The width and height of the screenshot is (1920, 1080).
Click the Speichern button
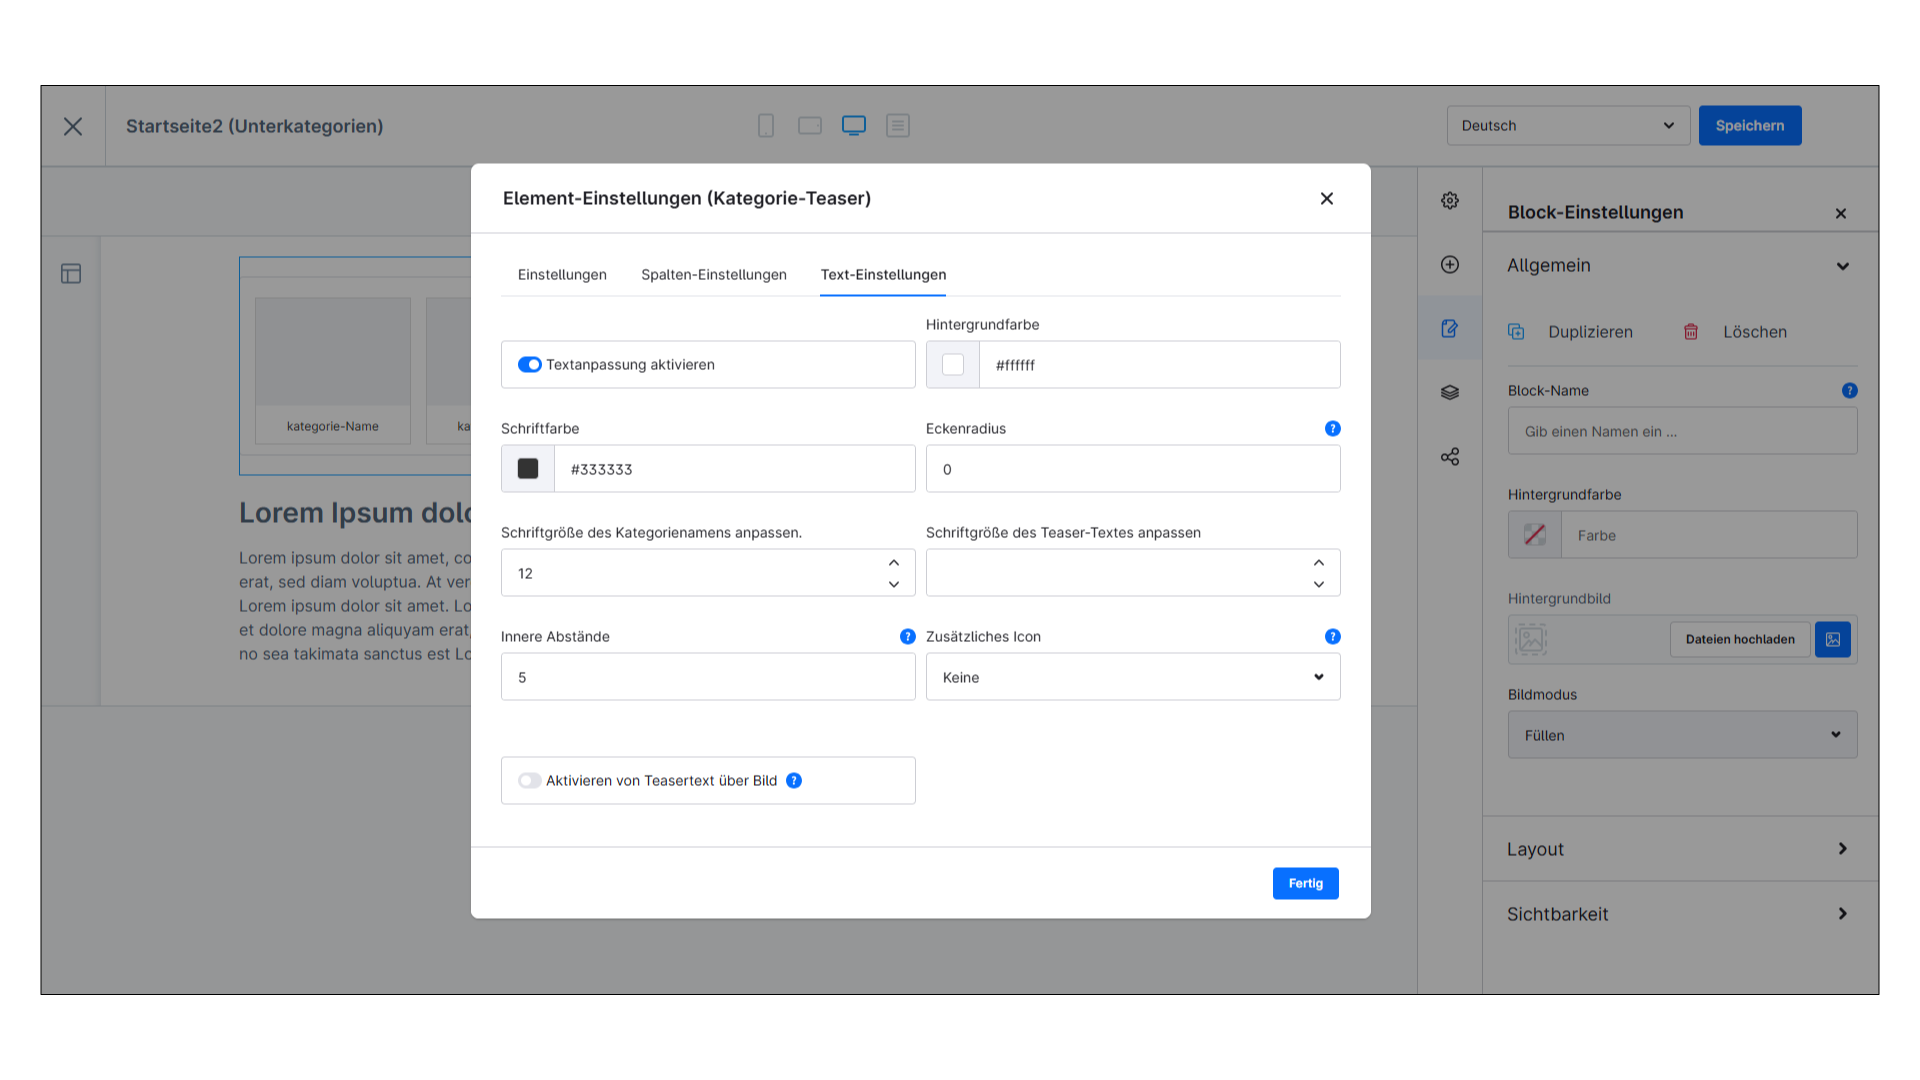1749,125
